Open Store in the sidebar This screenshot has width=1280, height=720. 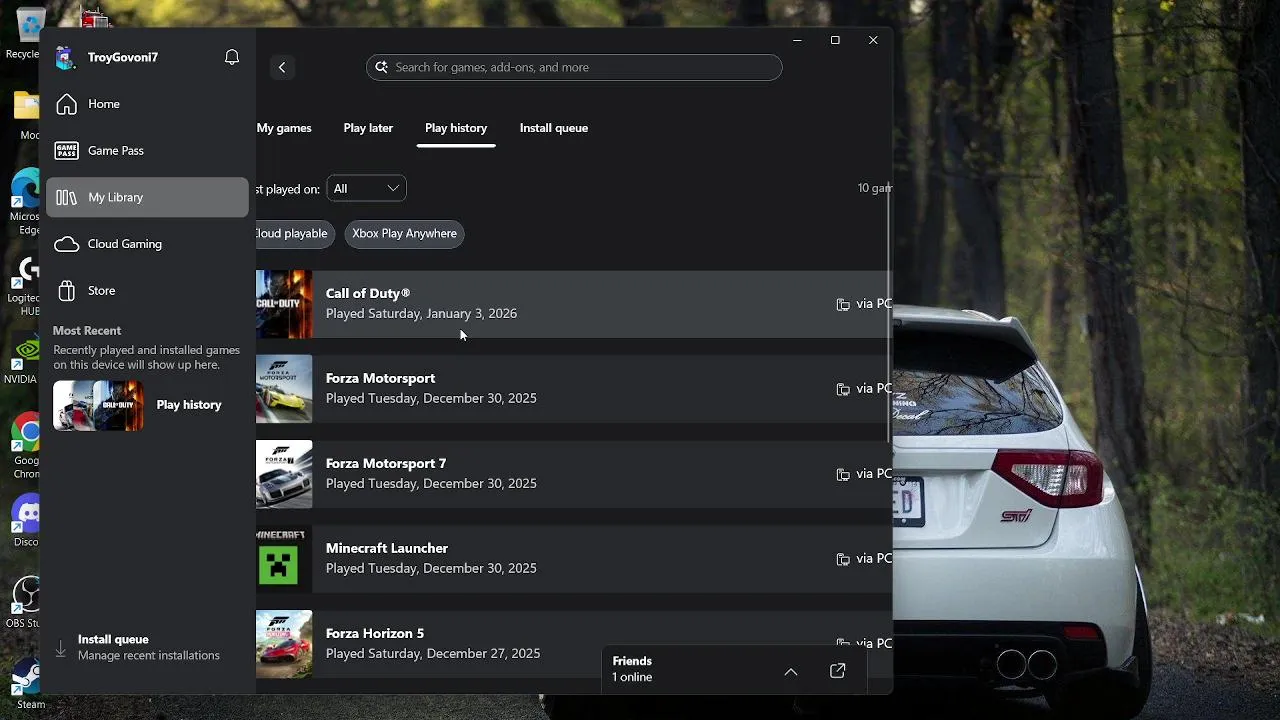click(147, 291)
